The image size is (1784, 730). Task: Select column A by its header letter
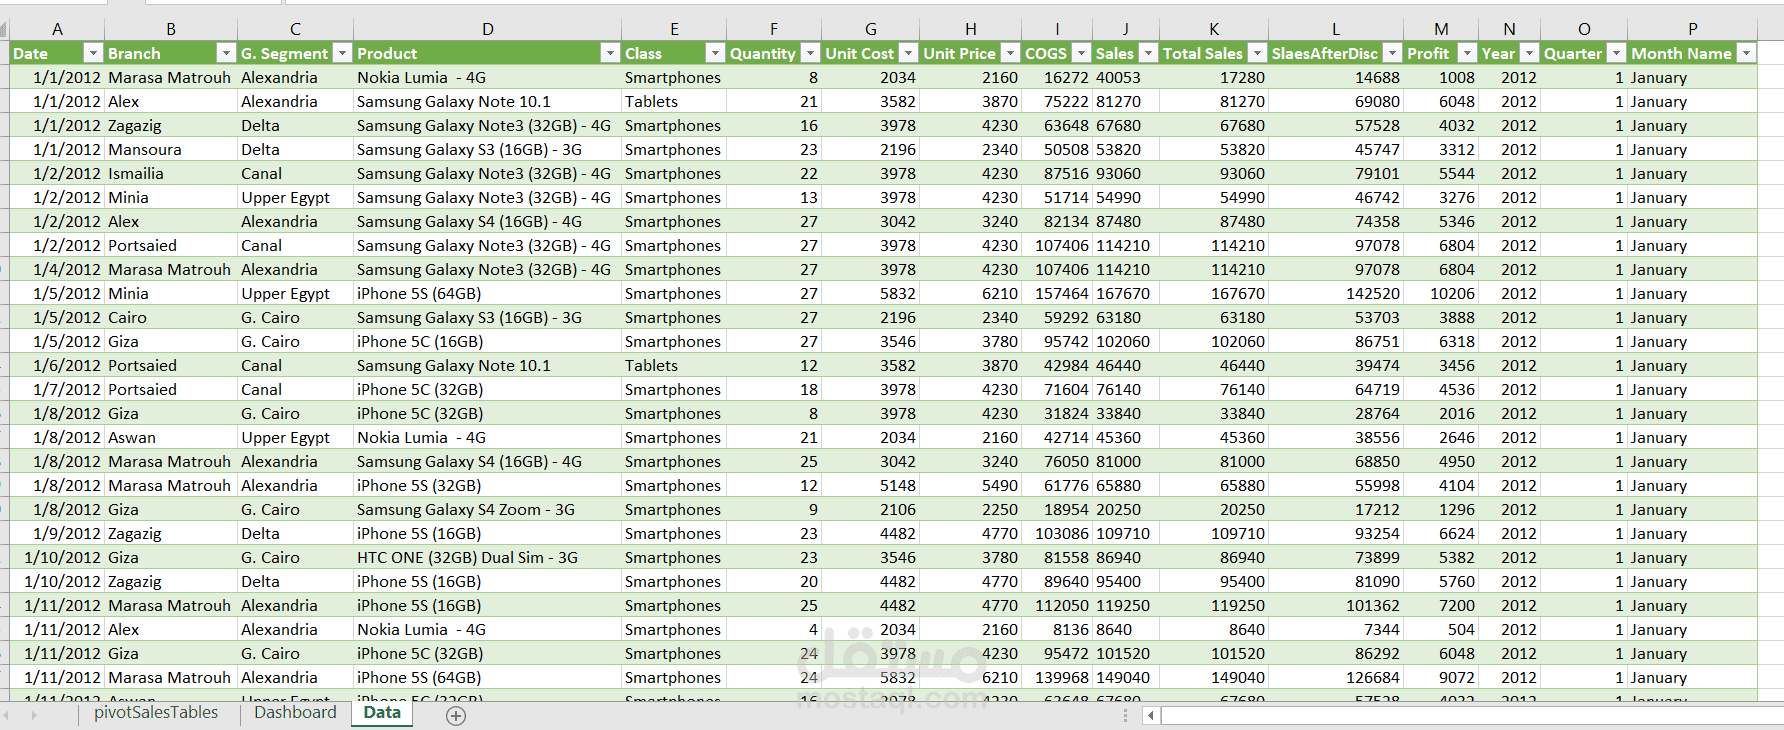57,29
